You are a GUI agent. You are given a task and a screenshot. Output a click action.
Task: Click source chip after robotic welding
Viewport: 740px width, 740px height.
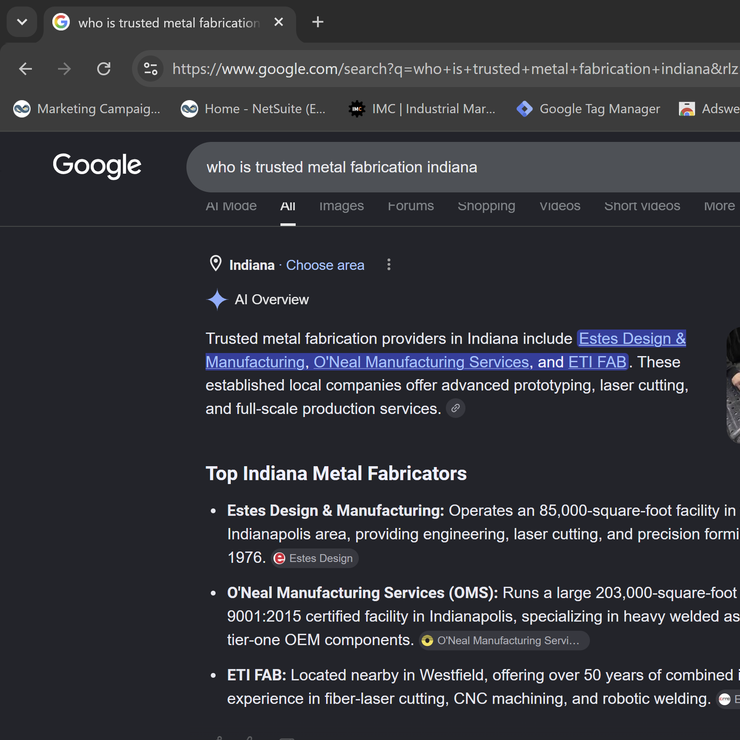(729, 699)
